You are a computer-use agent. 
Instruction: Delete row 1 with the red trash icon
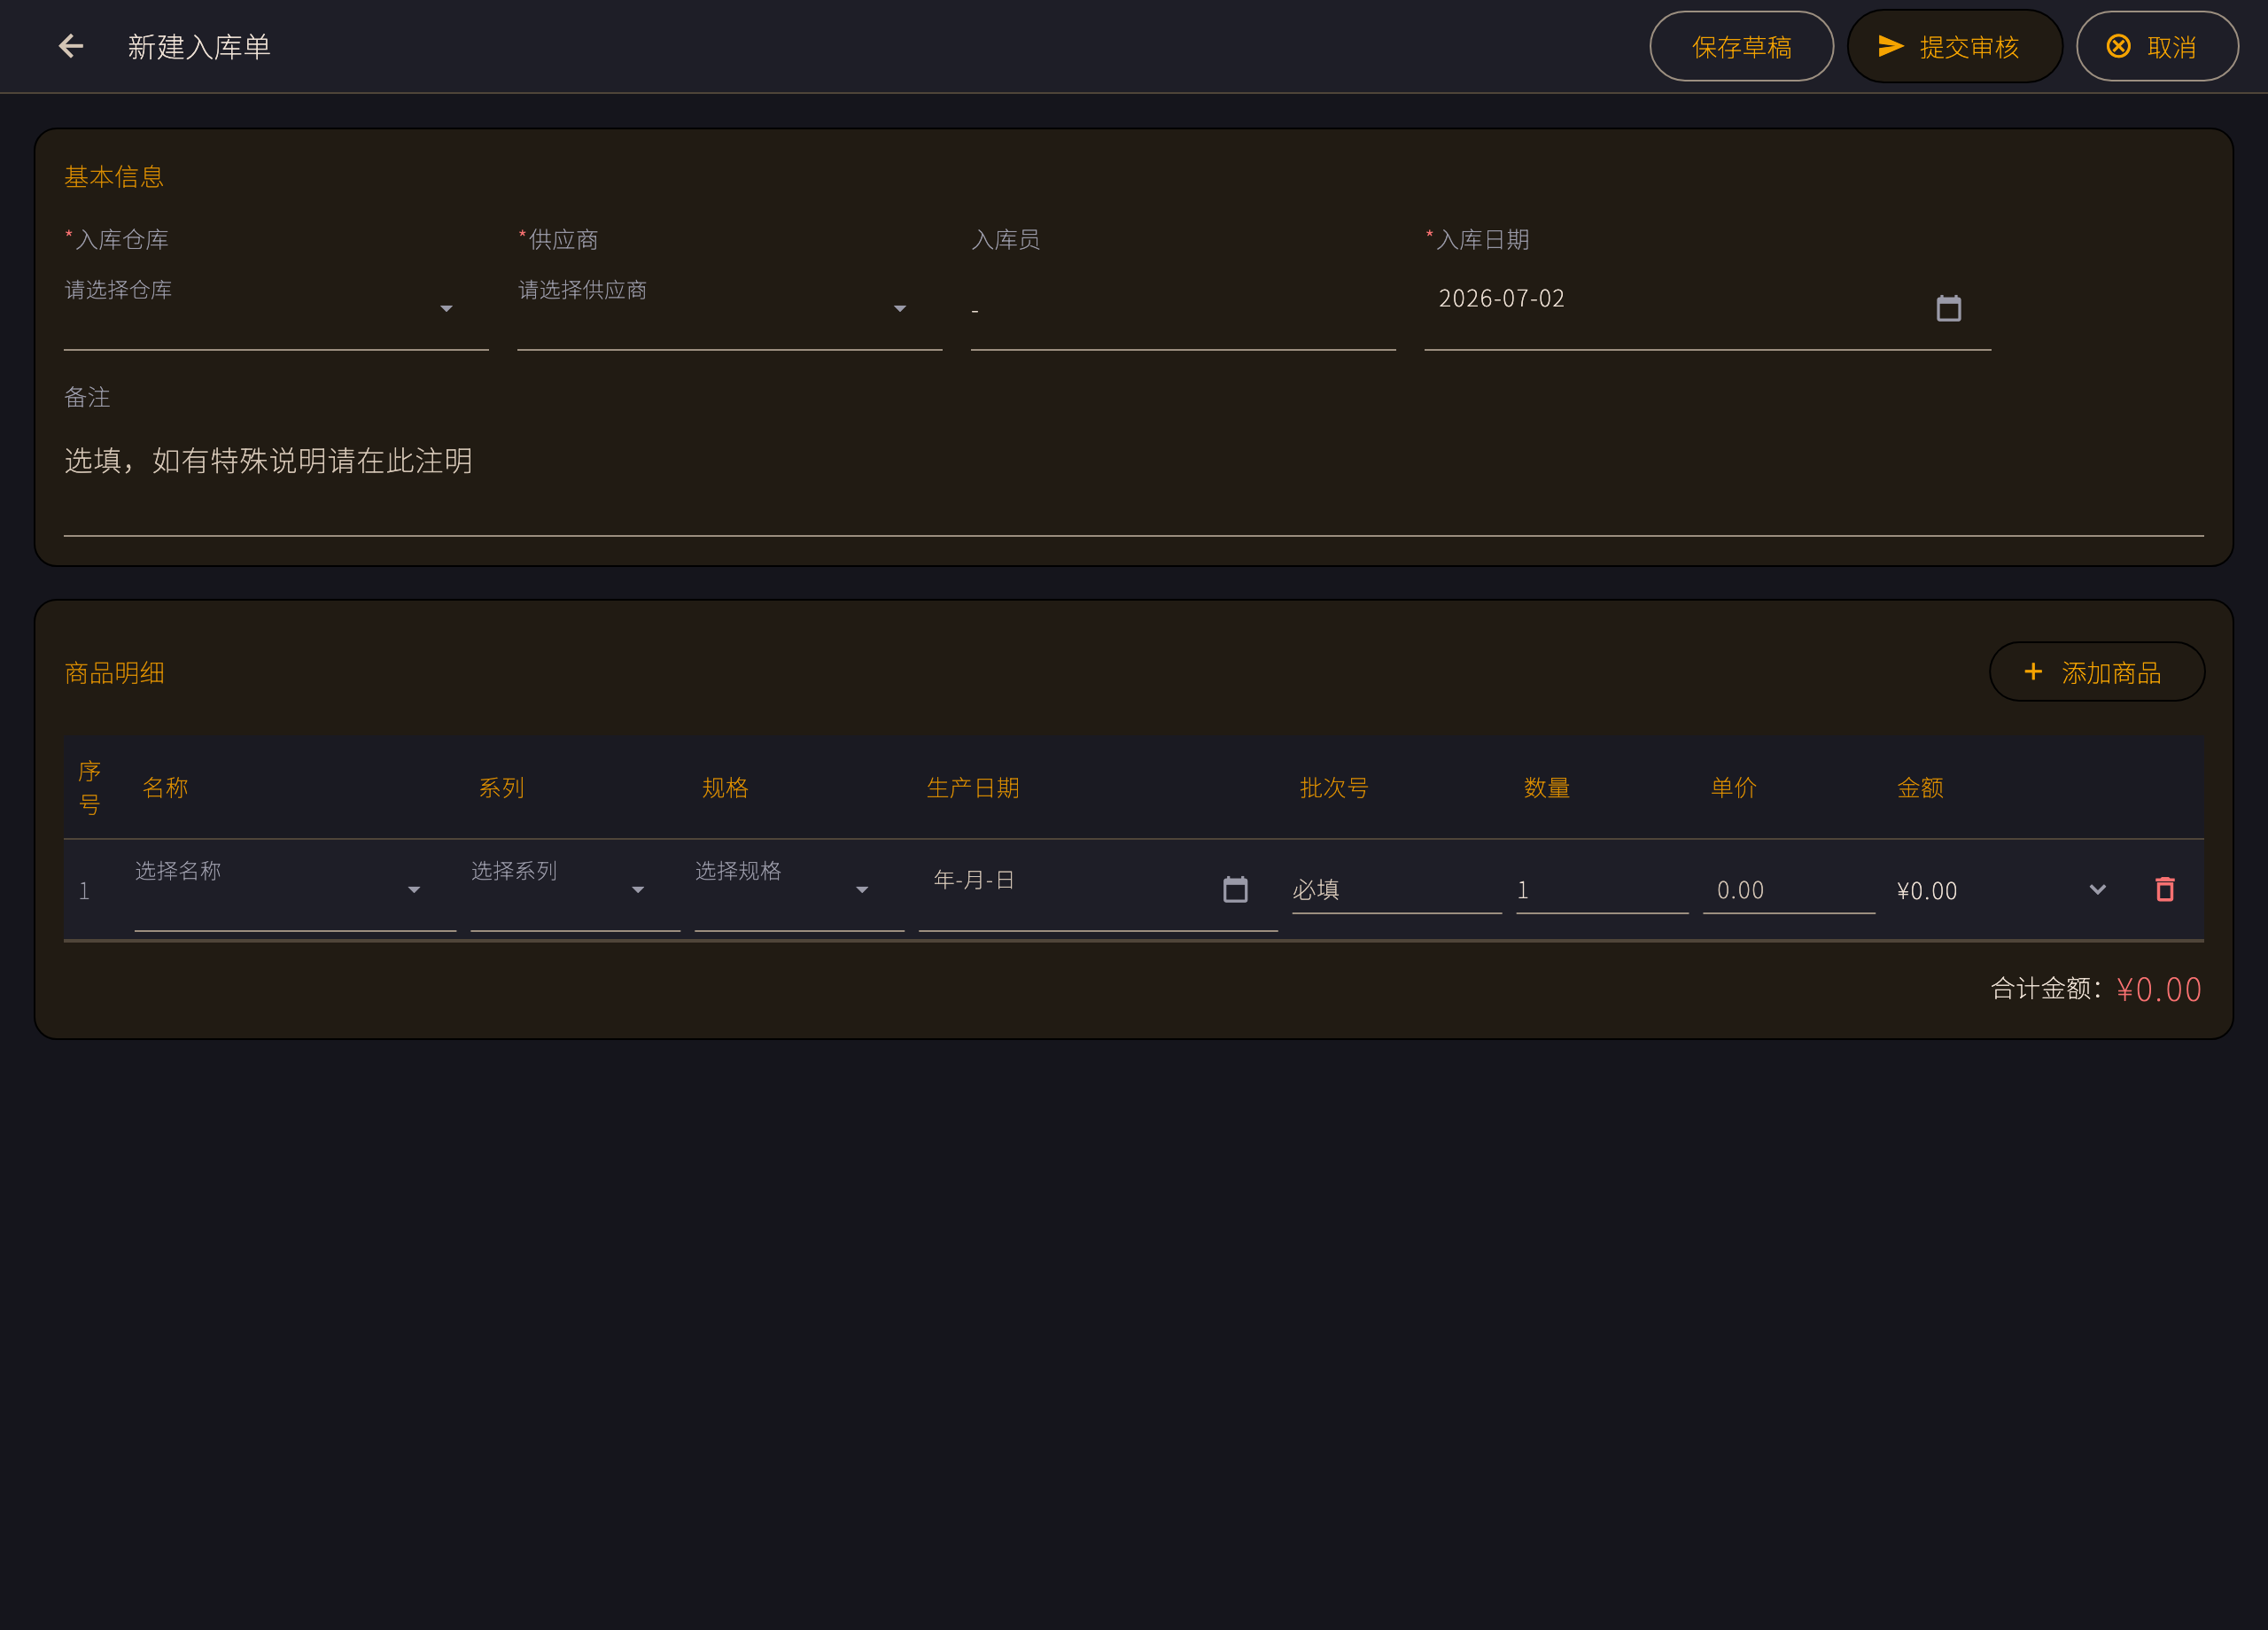tap(2165, 889)
